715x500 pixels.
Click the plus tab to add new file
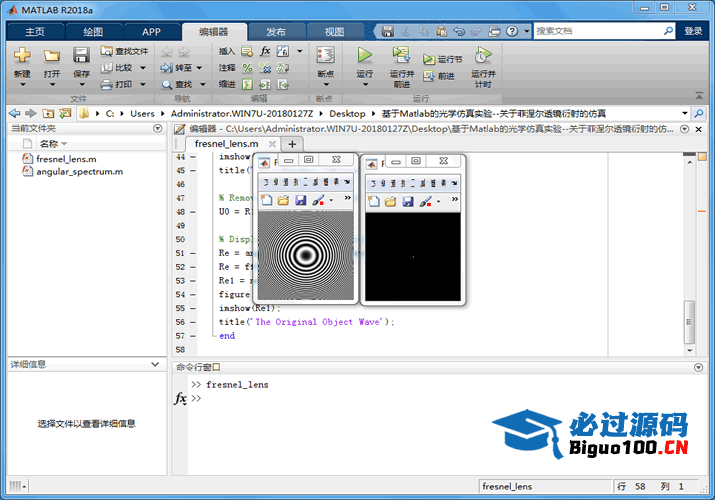click(292, 144)
